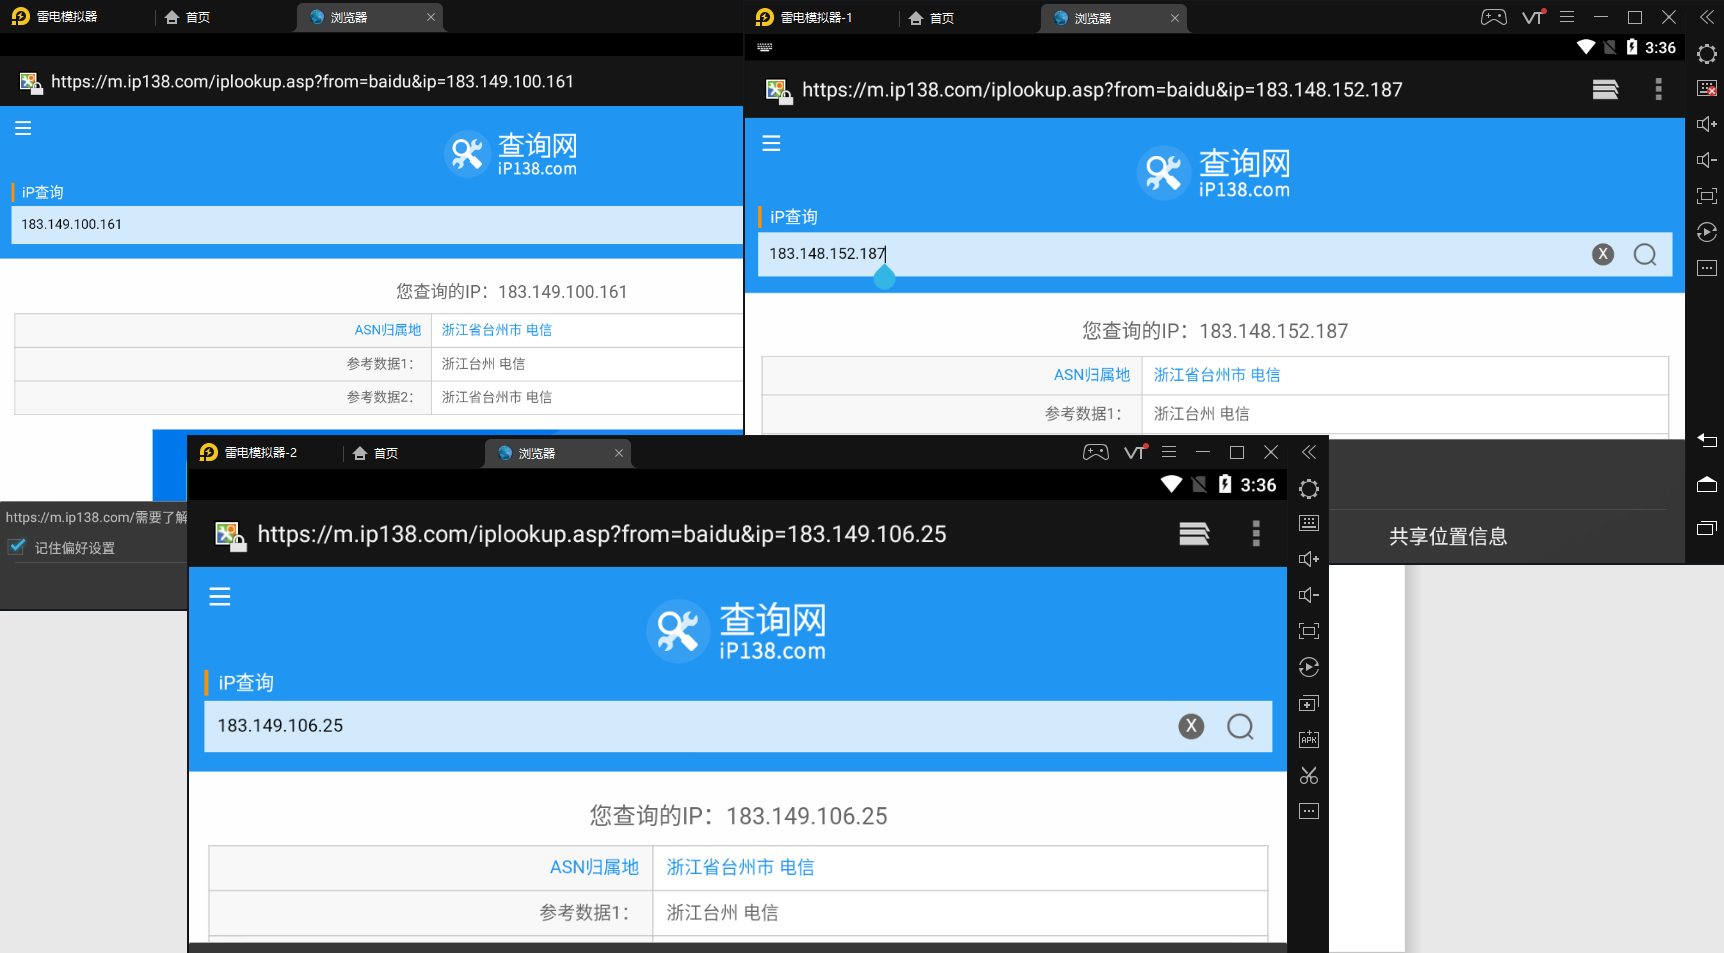Screen dimensions: 1724x953
Task: Open settings gear in 雷电模拟器-2 sidebar
Action: (x=1309, y=489)
